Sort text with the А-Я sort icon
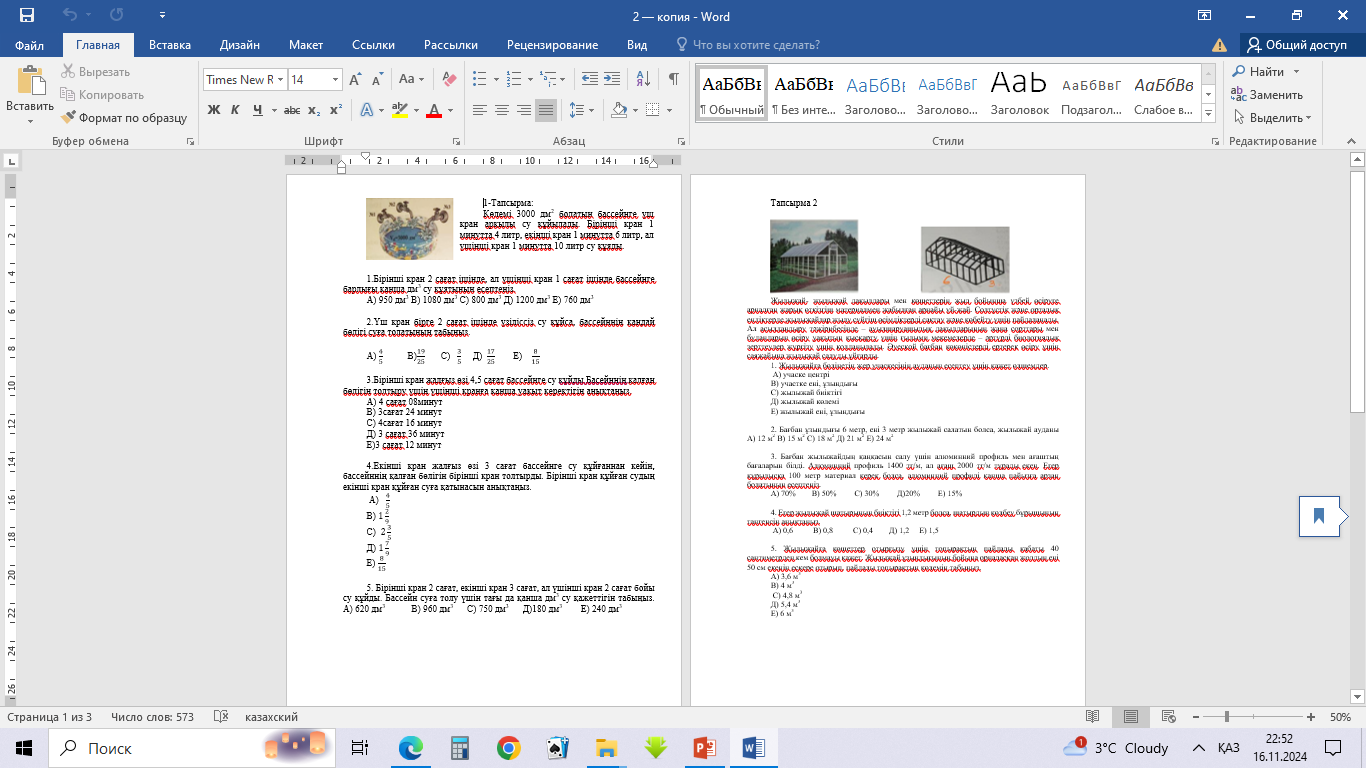This screenshot has height=768, width=1366. [642, 79]
